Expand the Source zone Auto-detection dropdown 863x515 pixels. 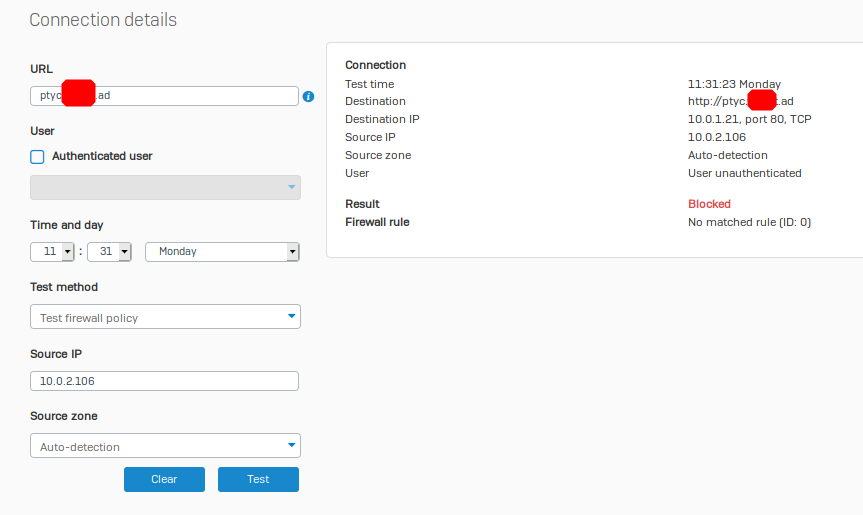[x=165, y=446]
